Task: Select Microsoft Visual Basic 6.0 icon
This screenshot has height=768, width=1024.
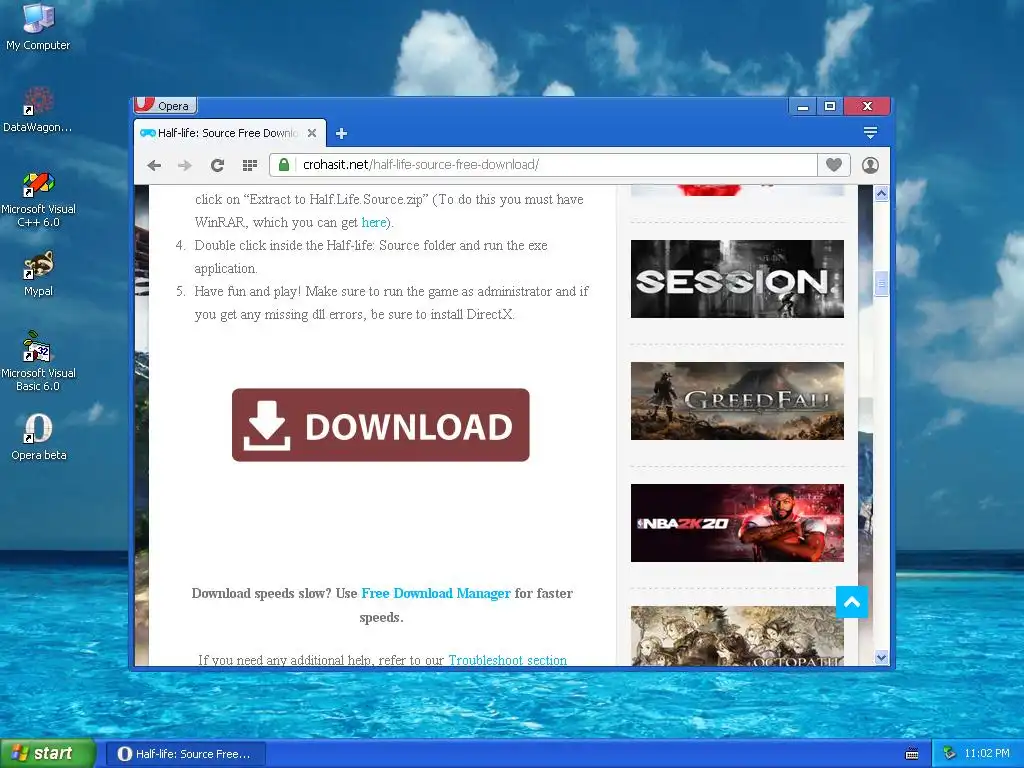Action: tap(39, 361)
